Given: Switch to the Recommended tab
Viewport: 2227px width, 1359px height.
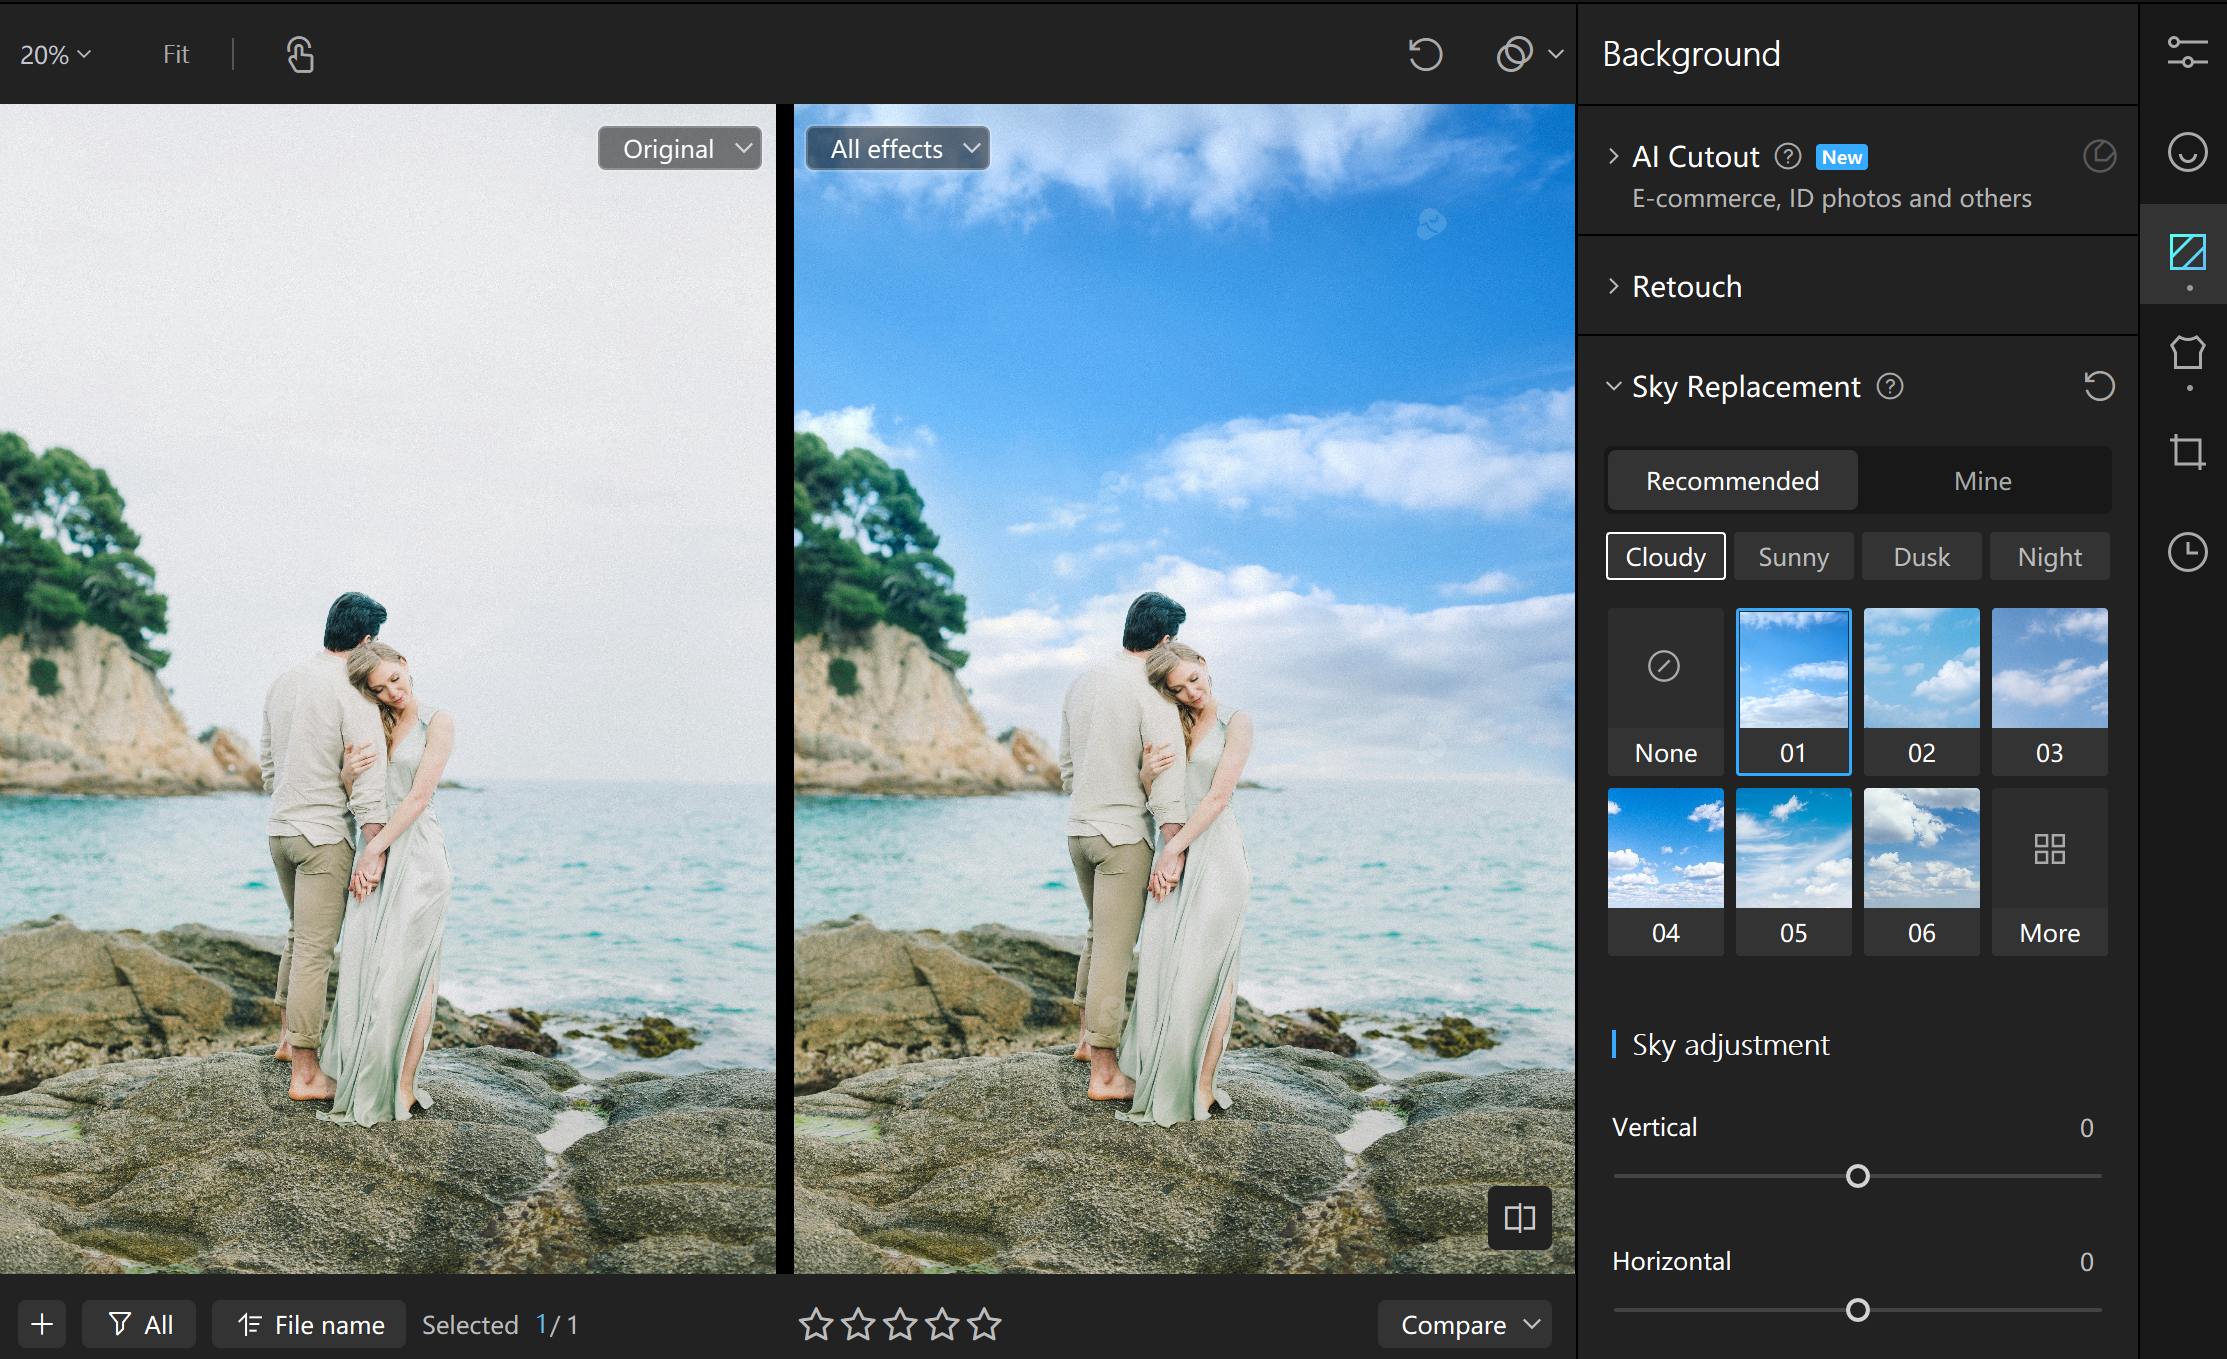Looking at the screenshot, I should pos(1732,481).
